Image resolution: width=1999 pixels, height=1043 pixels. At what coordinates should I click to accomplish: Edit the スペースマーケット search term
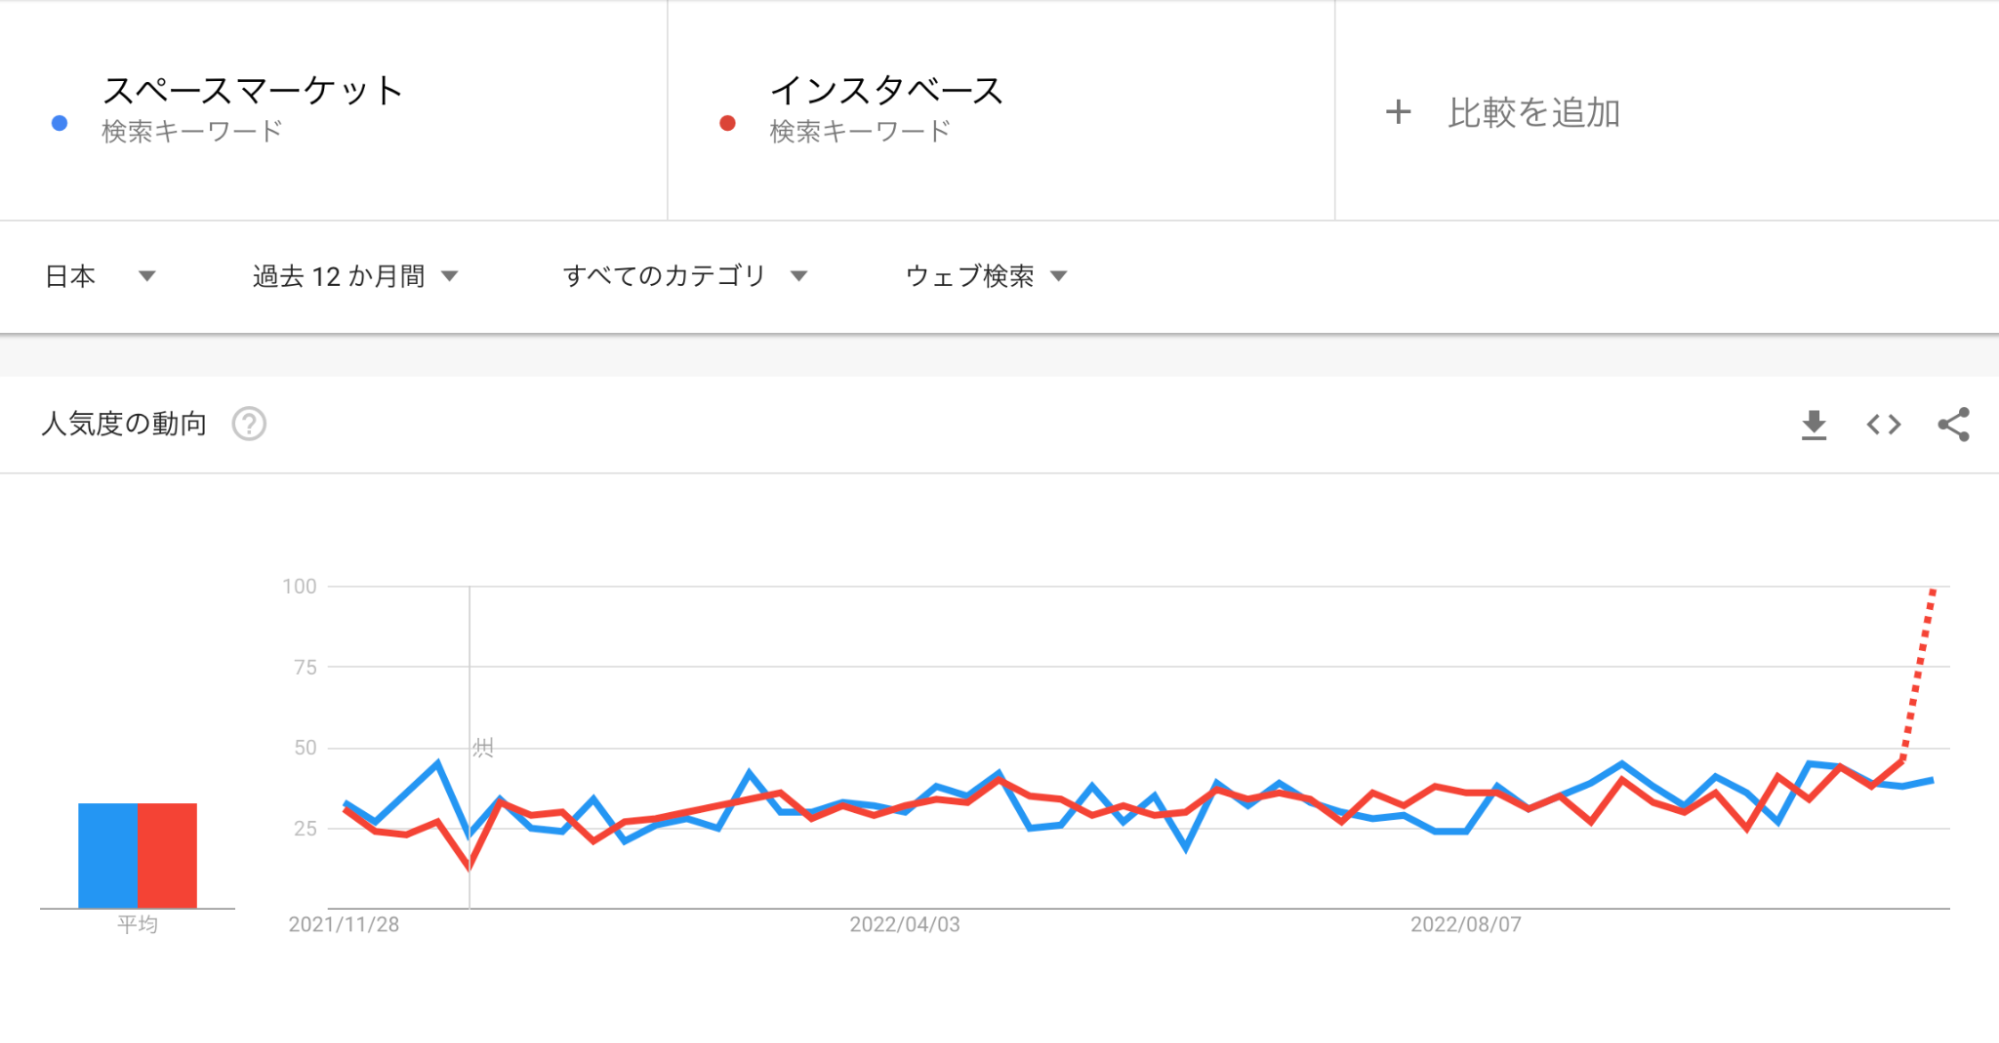click(252, 91)
